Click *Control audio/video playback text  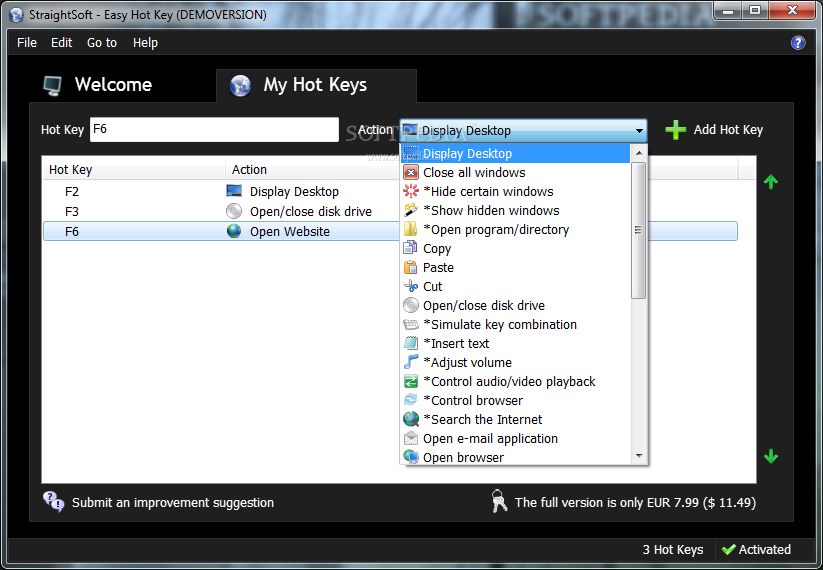pyautogui.click(x=509, y=382)
